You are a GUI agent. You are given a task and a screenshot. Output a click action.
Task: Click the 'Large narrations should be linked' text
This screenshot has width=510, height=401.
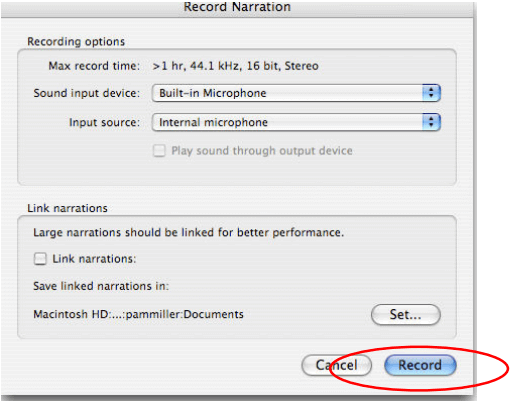(x=188, y=232)
